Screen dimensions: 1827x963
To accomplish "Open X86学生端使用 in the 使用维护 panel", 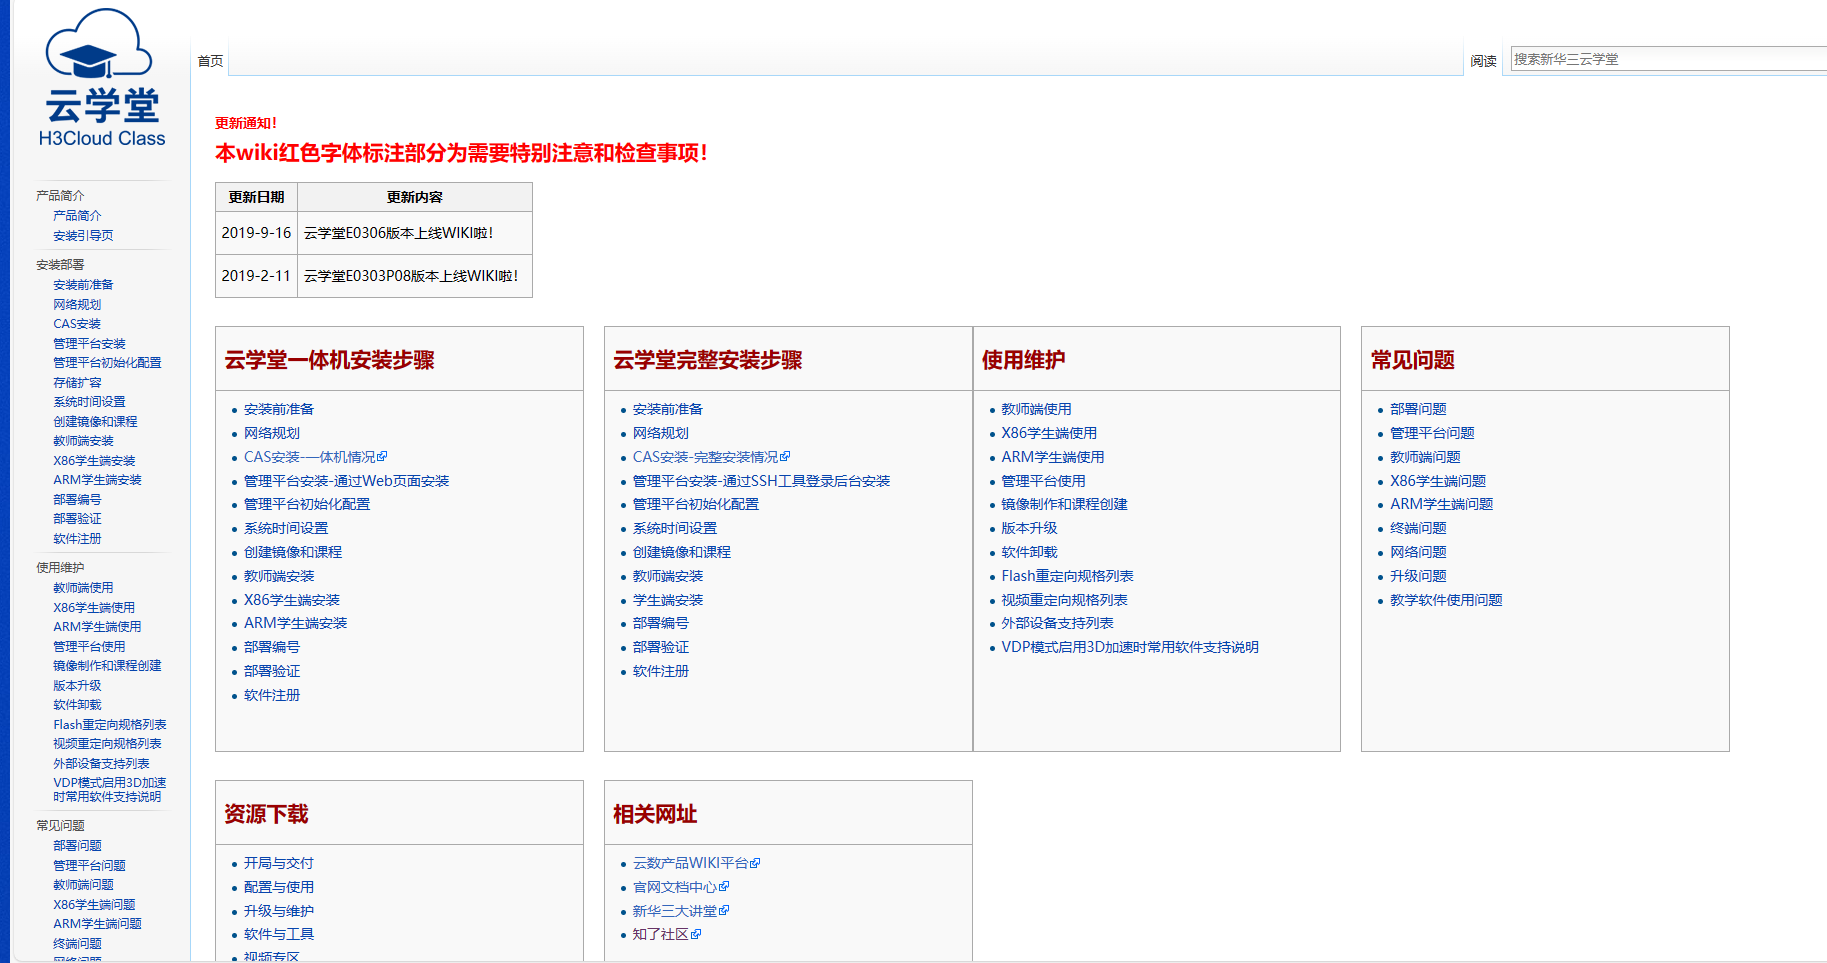I will point(1049,433).
